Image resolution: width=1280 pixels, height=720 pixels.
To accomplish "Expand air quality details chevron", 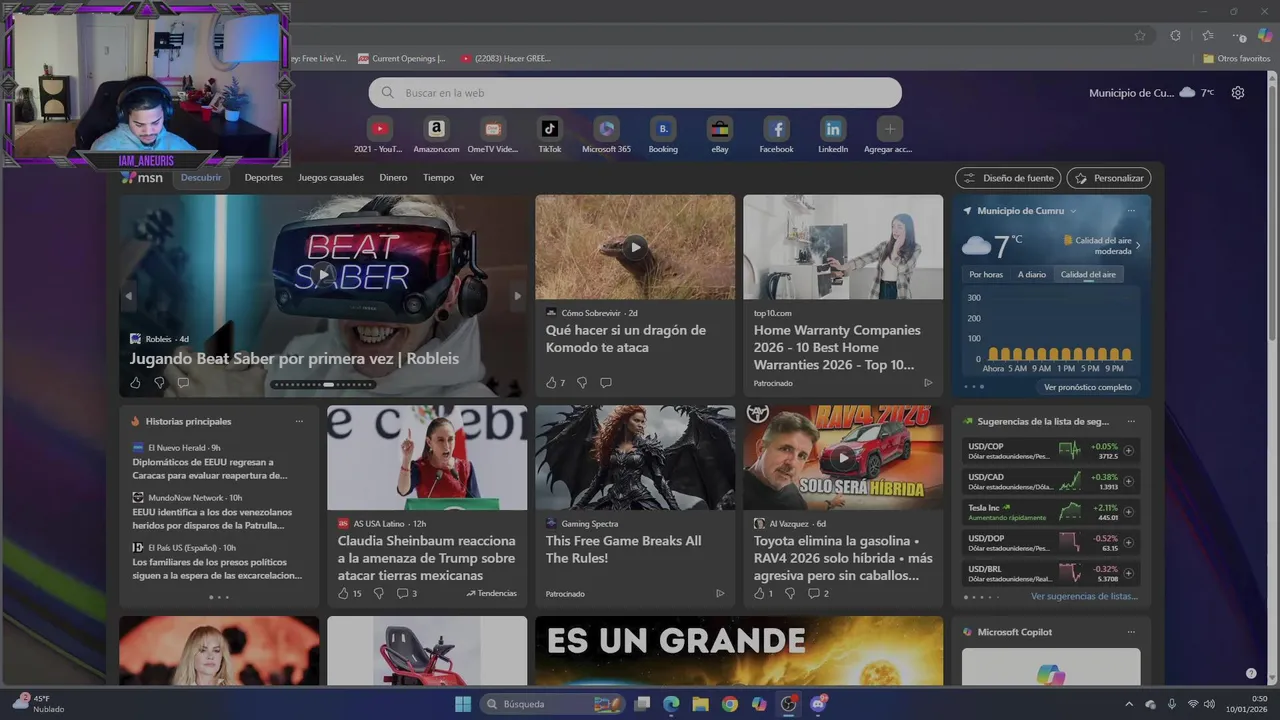I will pyautogui.click(x=1138, y=245).
